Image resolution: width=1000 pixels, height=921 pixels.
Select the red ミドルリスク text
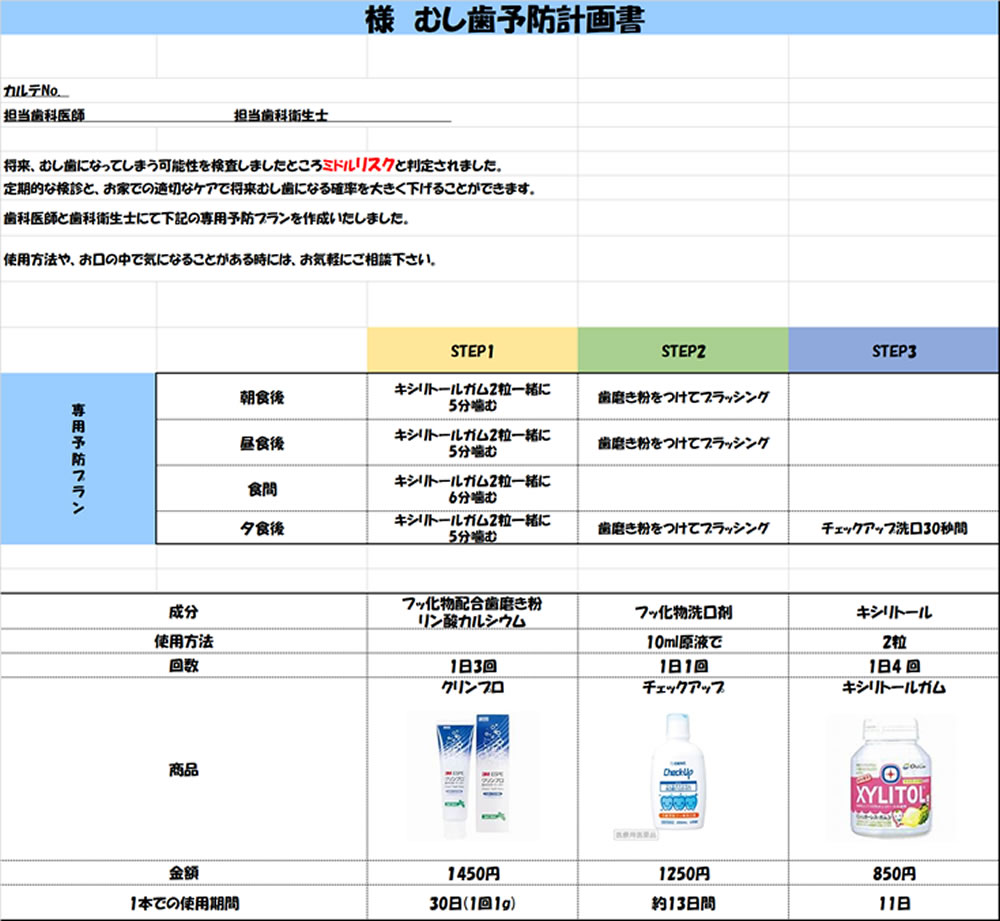[x=358, y=165]
